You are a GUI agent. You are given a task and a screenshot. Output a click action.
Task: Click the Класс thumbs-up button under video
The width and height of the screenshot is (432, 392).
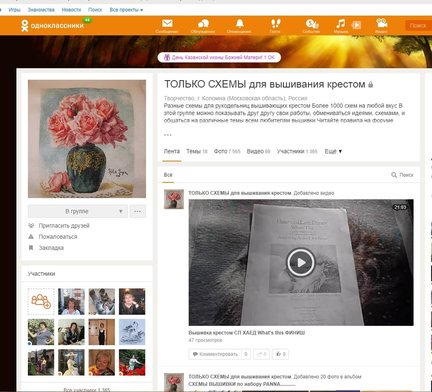(x=280, y=354)
